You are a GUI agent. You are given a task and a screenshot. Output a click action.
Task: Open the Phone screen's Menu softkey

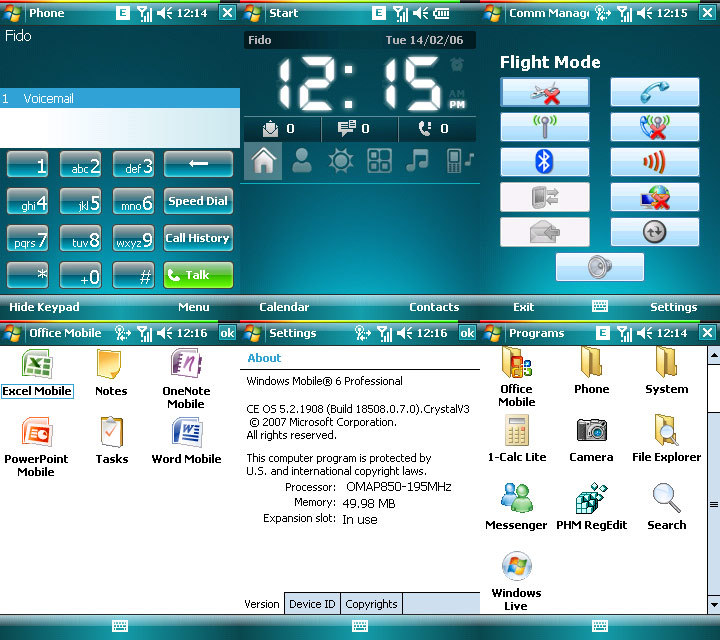tap(193, 307)
